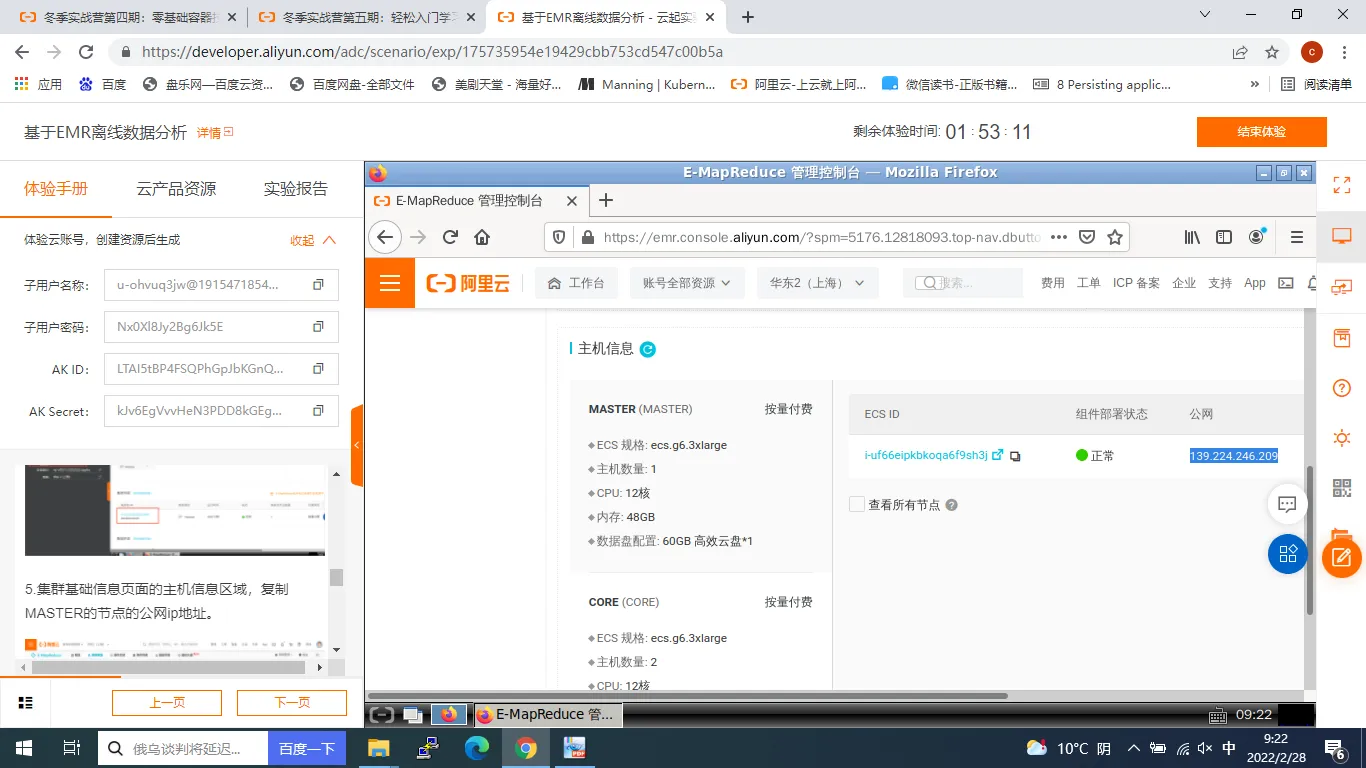
Task: Copy the sub-user password Nx0Xl8Jy2Bg6Jk5E
Action: point(318,327)
